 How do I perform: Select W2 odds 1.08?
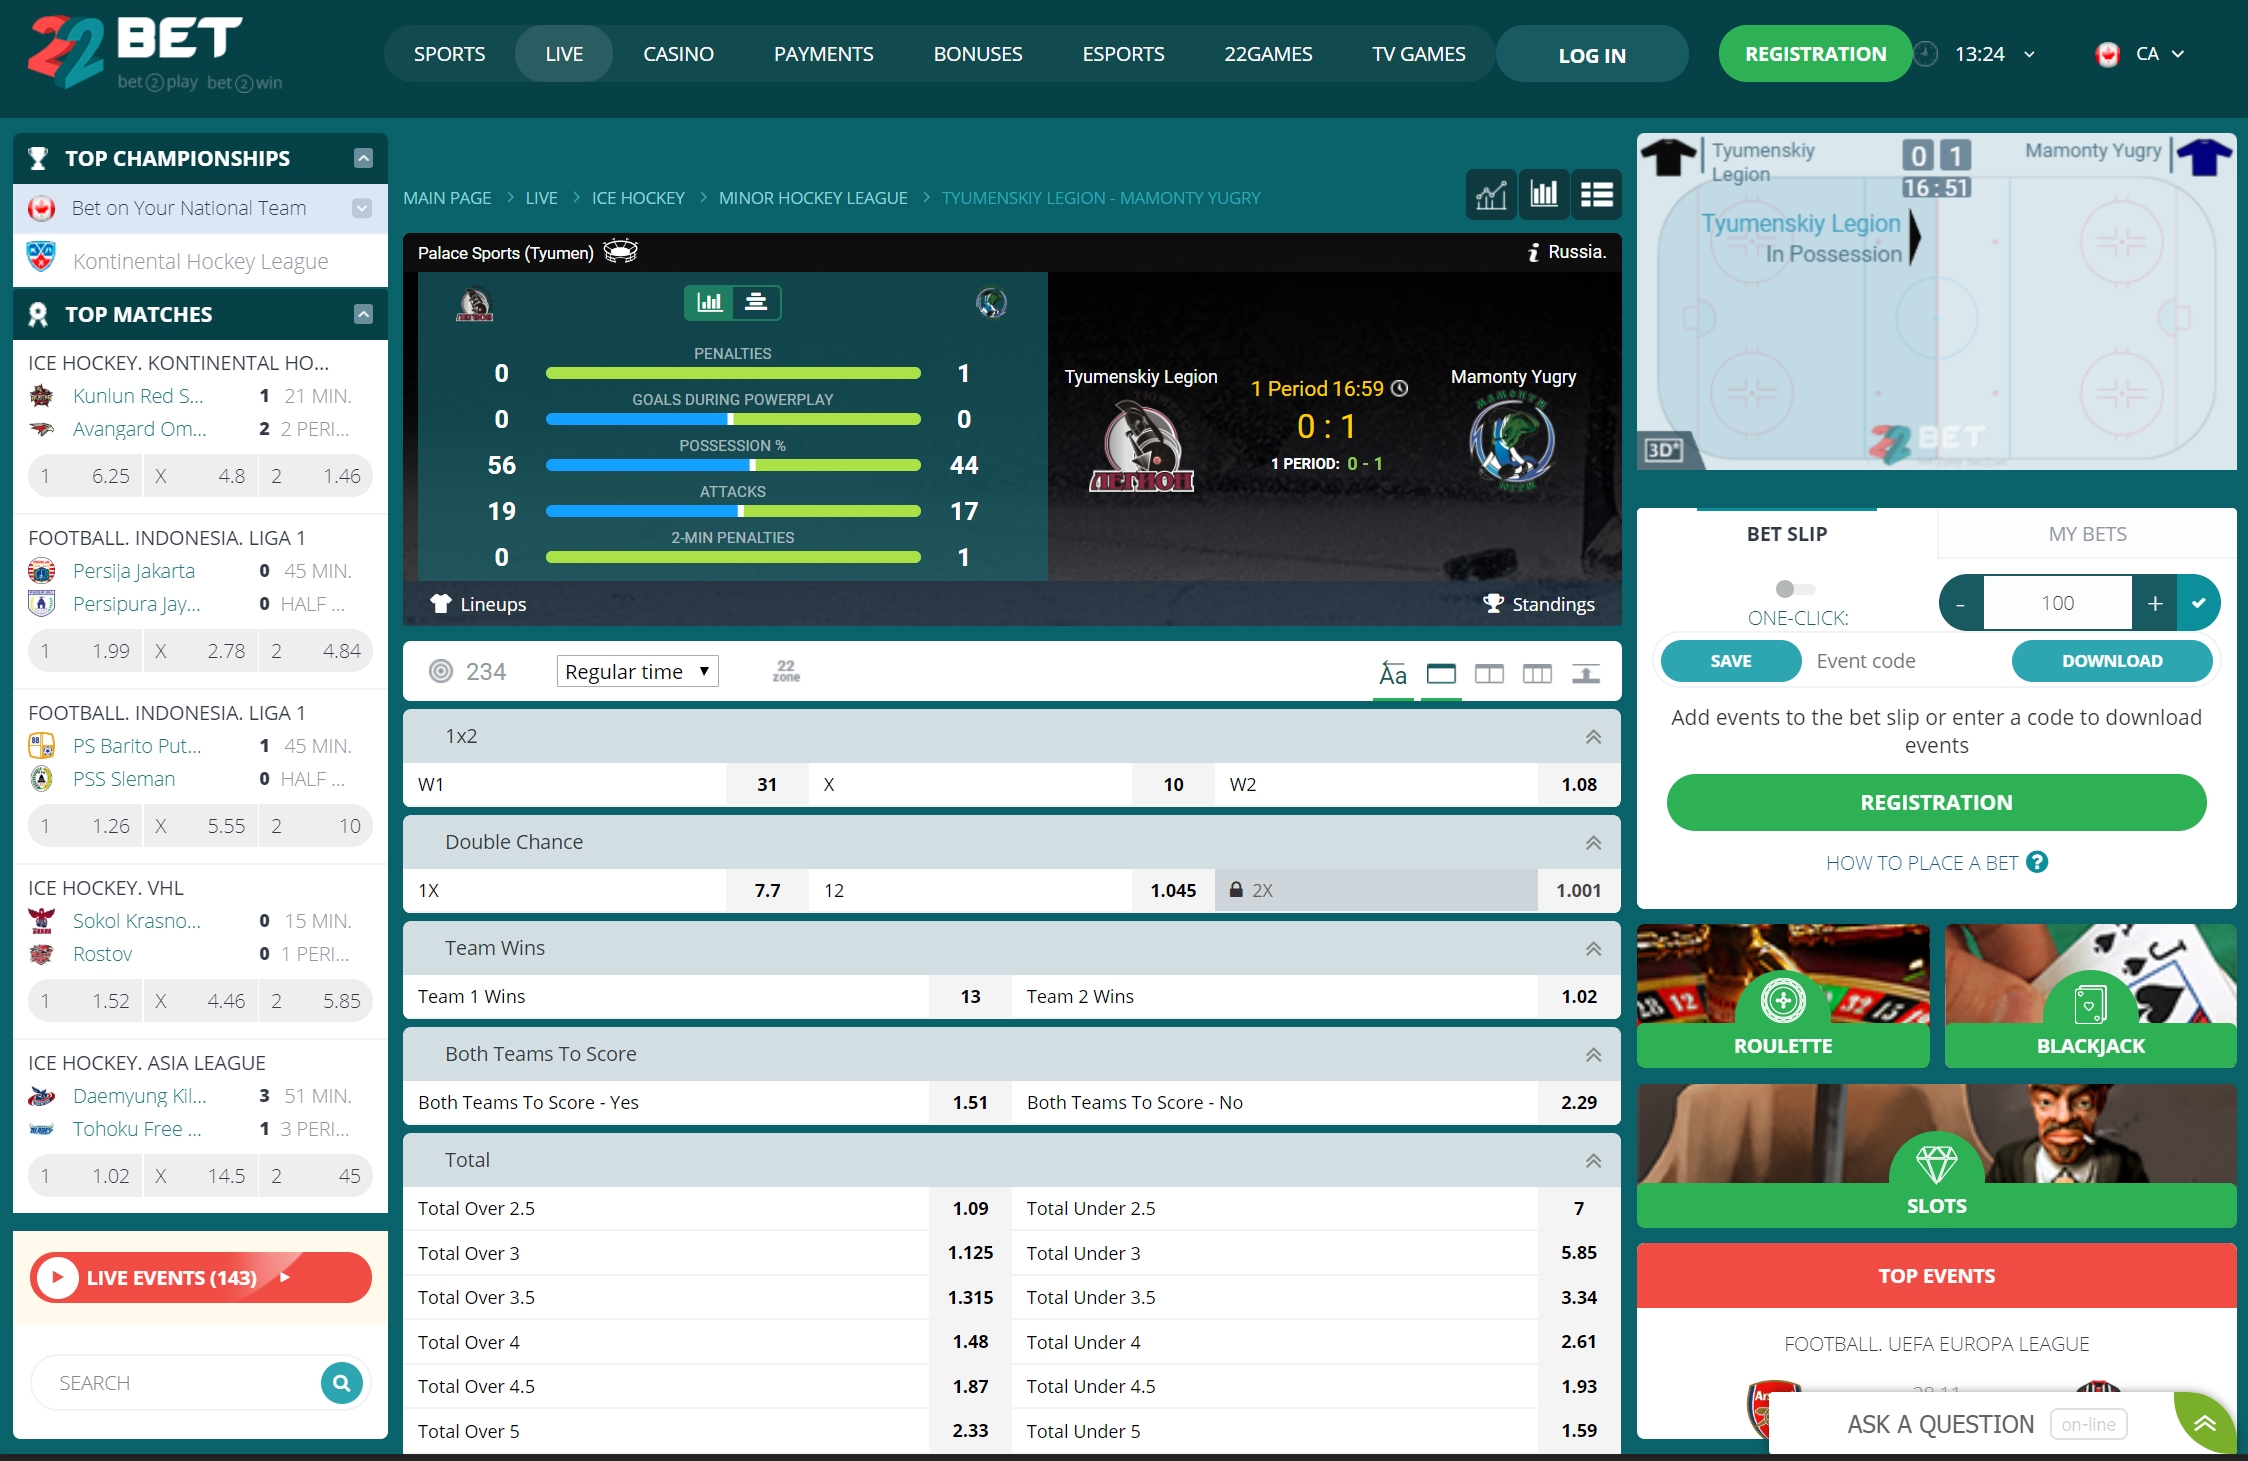(1578, 785)
